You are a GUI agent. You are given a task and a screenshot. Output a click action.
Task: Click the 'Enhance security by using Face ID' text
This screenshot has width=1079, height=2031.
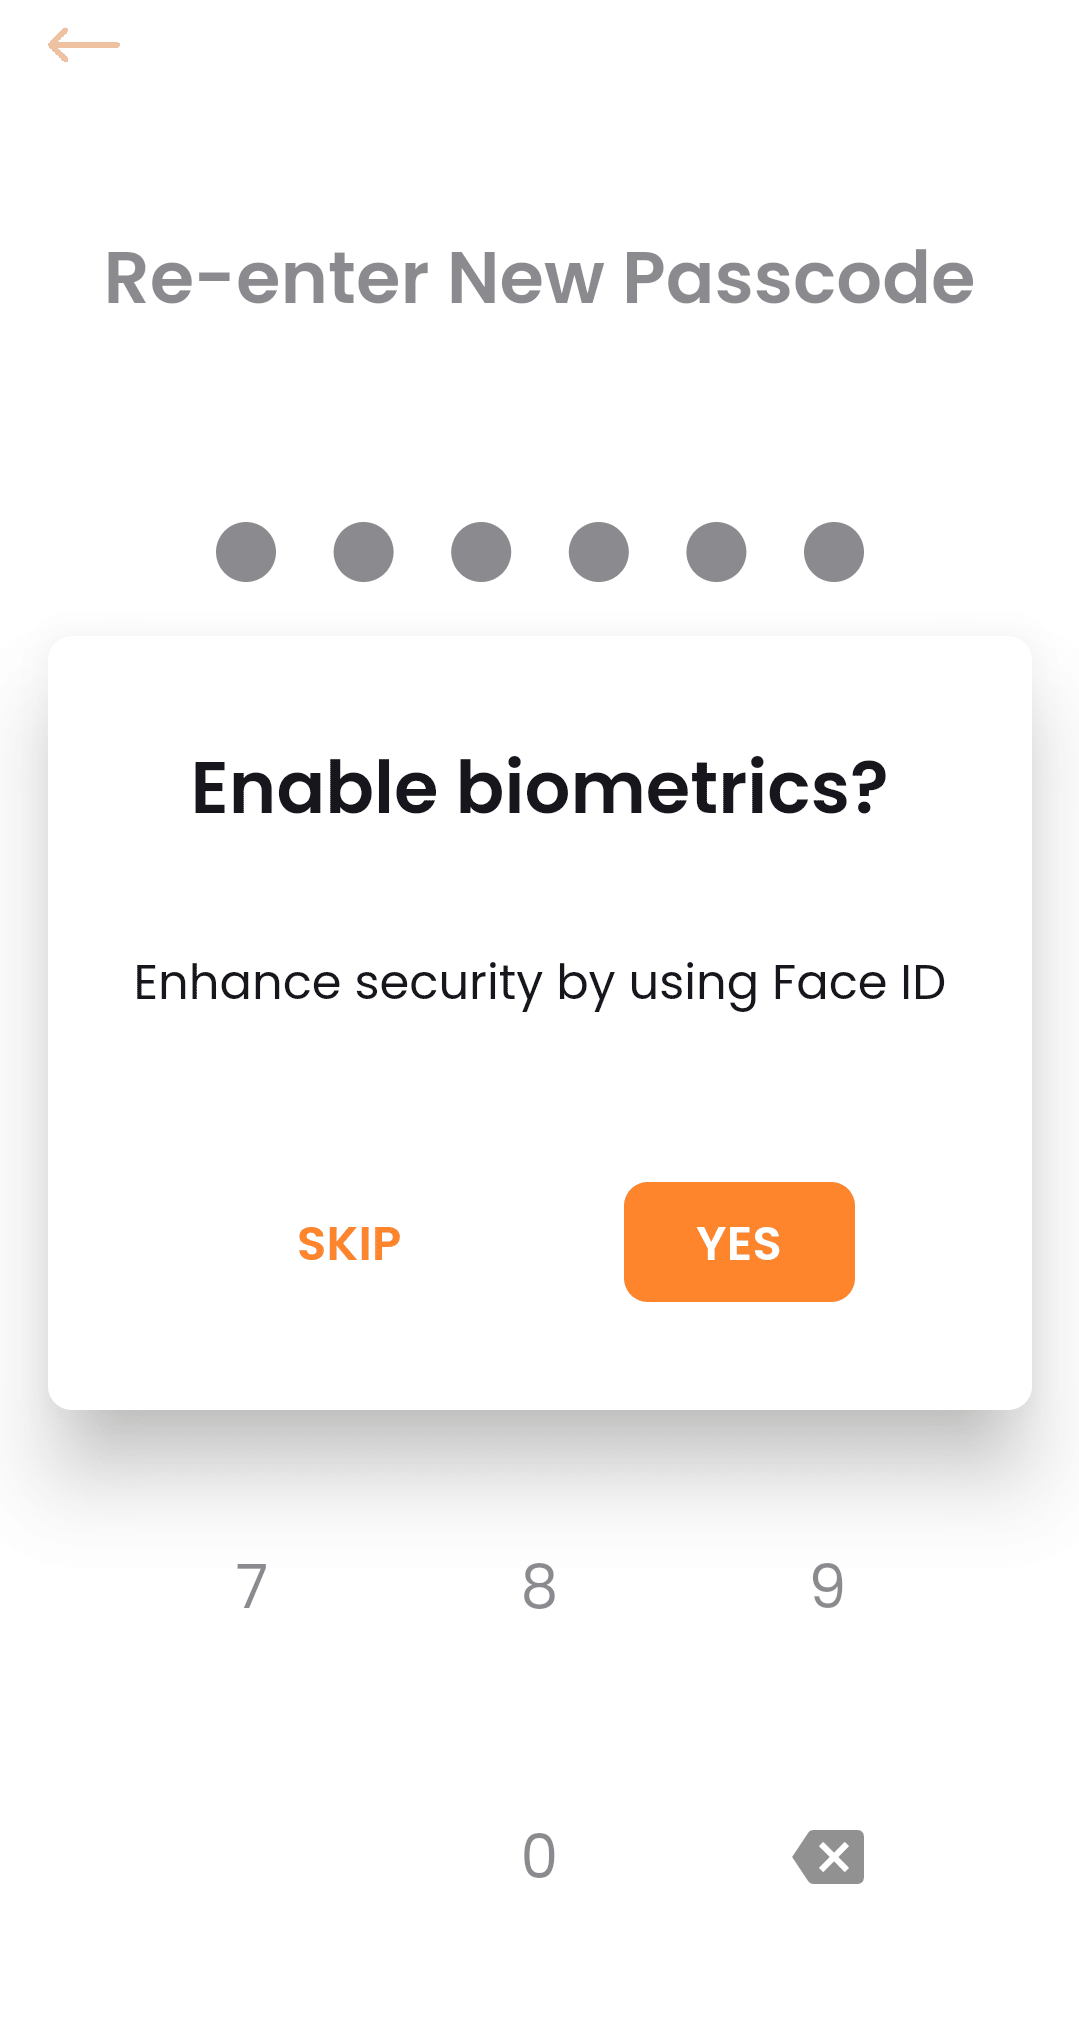[539, 983]
